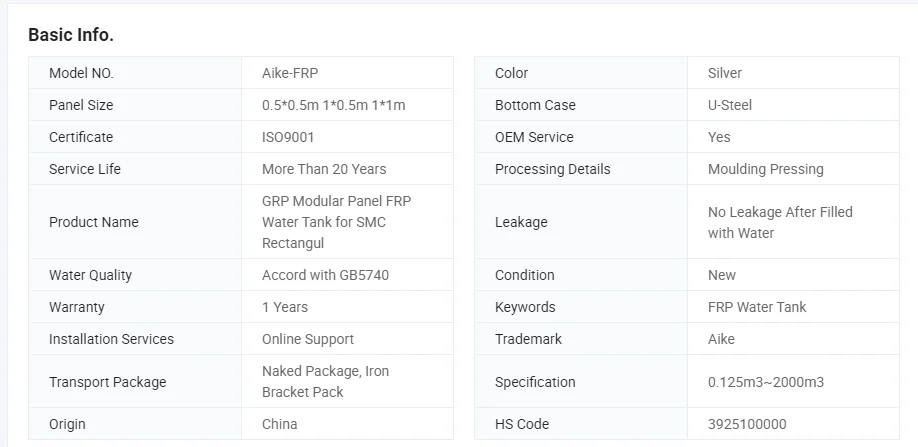Click the 0.125m3~2000m3 specification value
This screenshot has height=447, width=918.
(766, 382)
